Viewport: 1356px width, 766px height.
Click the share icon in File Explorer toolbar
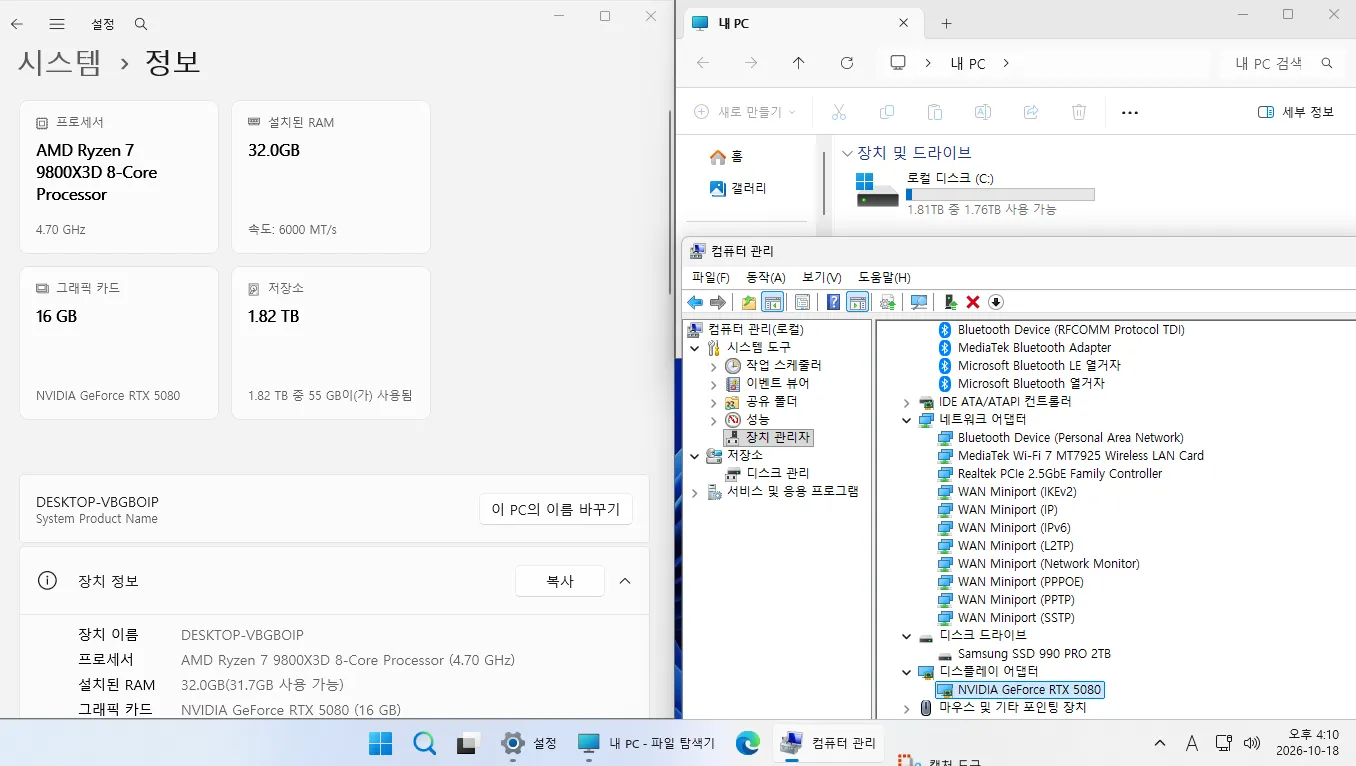pos(1031,112)
